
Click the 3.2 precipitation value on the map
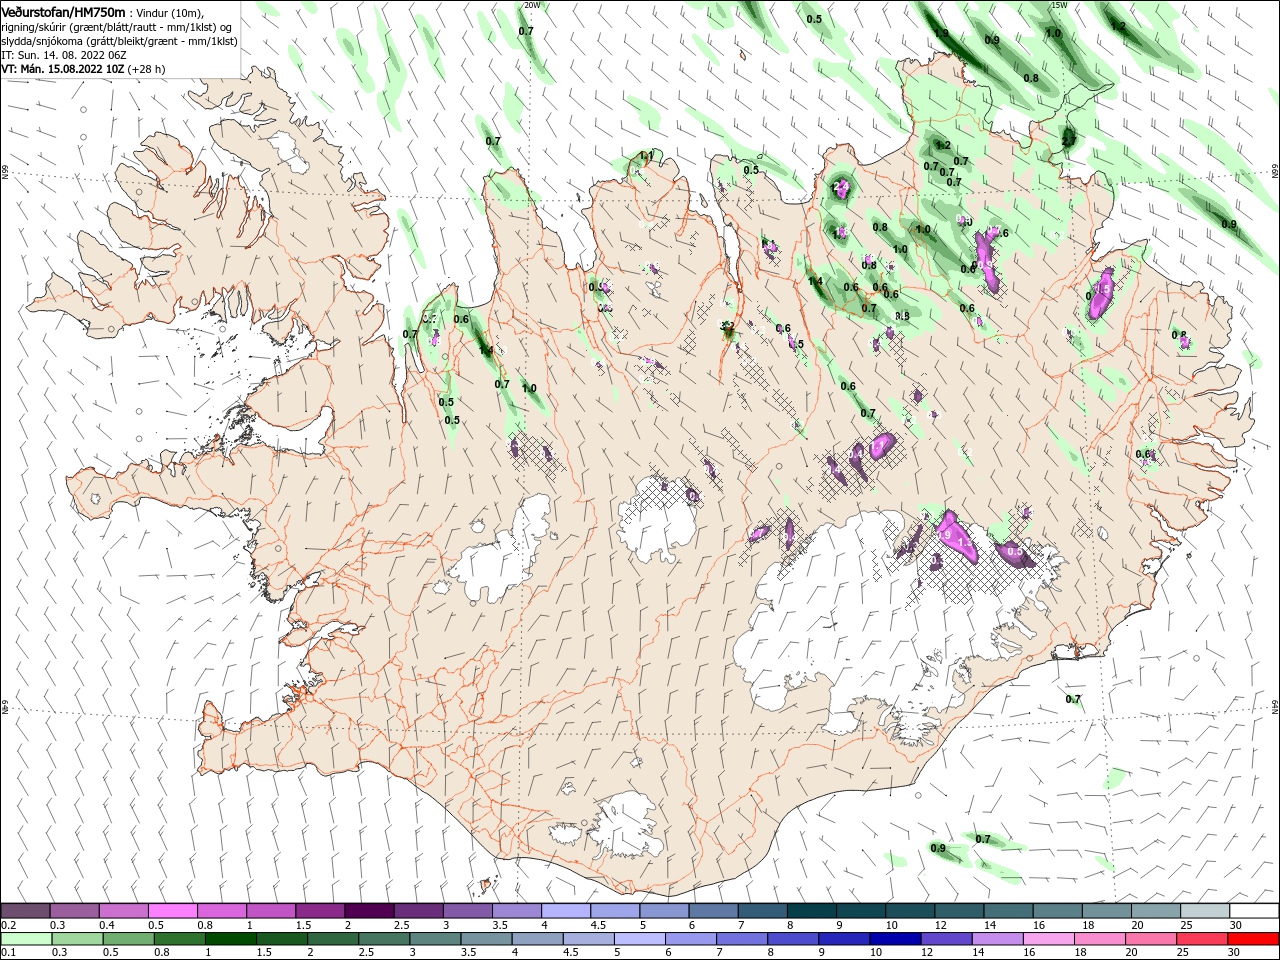tap(727, 325)
